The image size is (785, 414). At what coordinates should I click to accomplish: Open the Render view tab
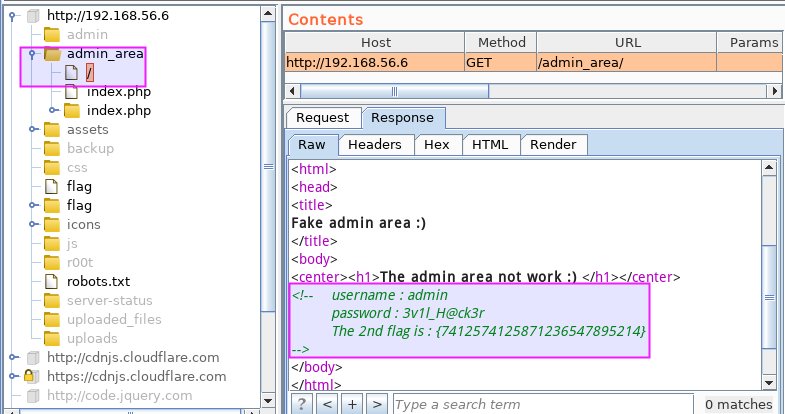[553, 145]
